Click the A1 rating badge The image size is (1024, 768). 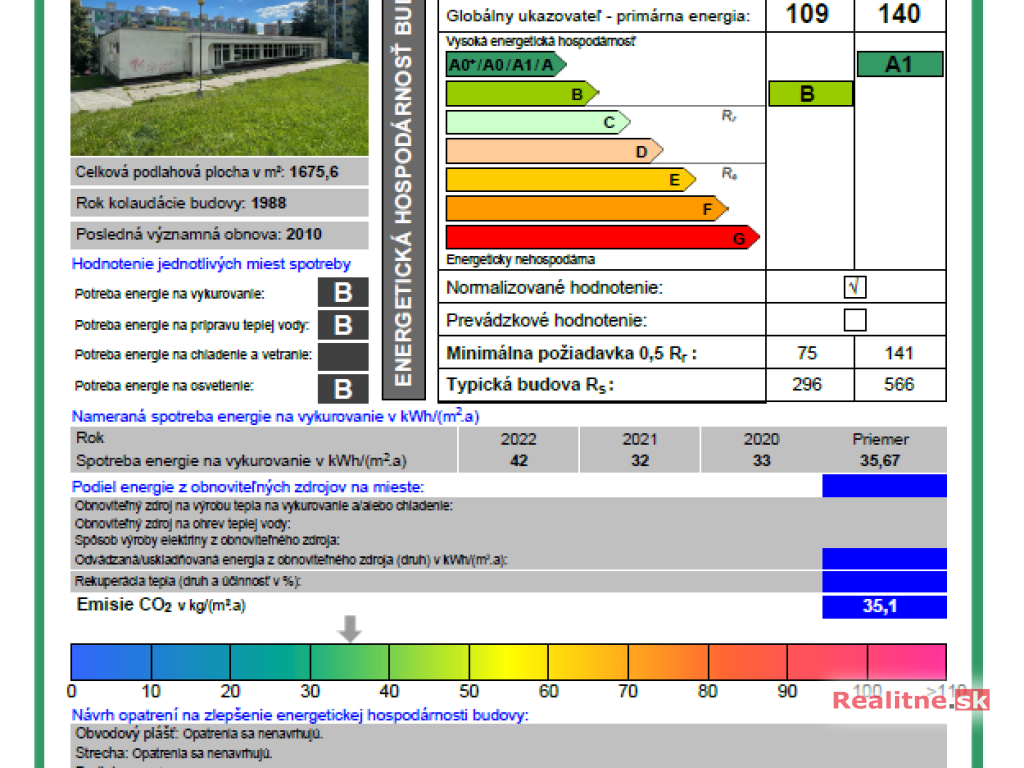click(900, 64)
